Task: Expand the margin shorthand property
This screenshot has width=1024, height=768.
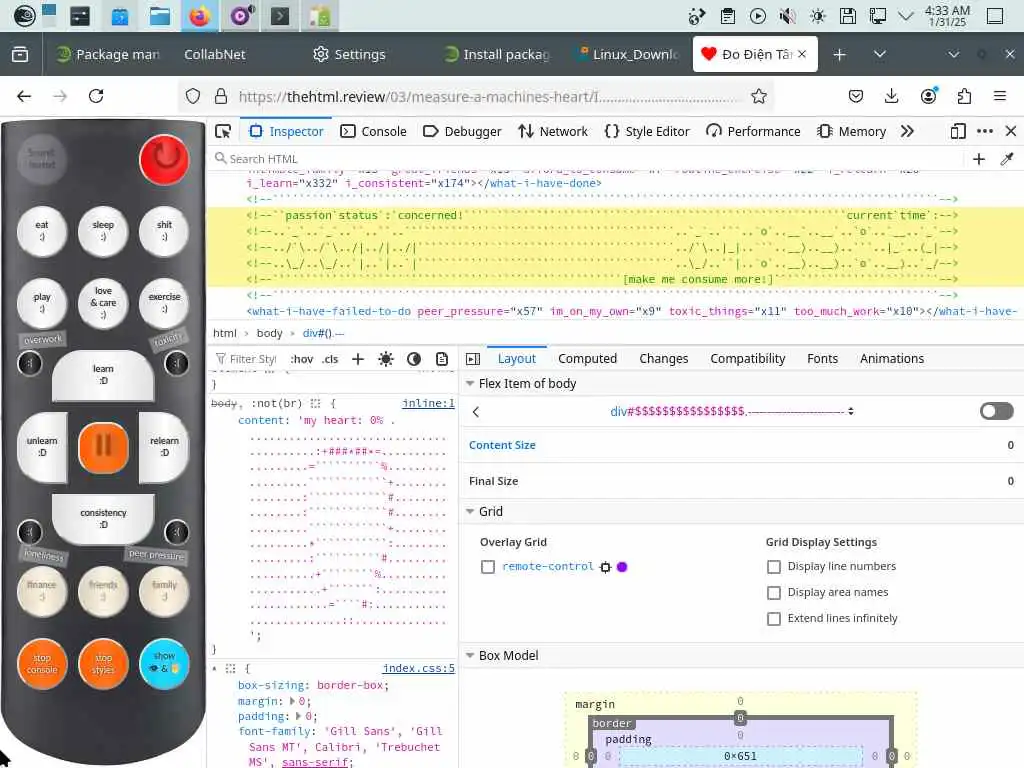Action: click(x=293, y=701)
